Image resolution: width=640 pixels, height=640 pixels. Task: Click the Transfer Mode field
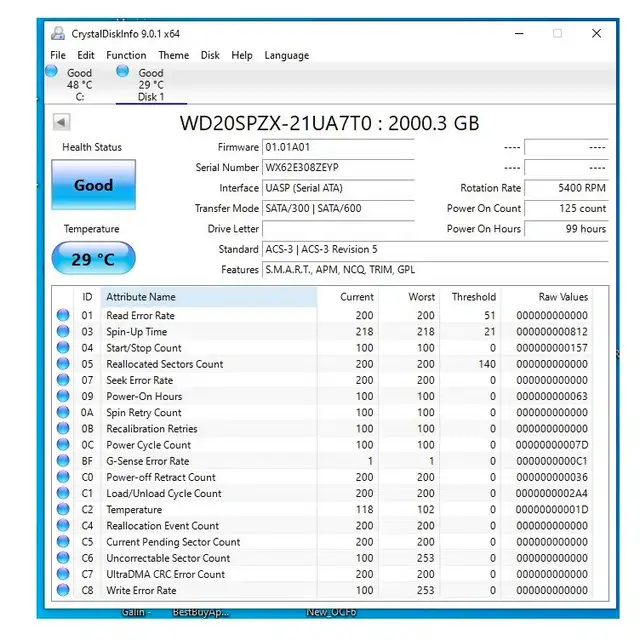coord(338,209)
